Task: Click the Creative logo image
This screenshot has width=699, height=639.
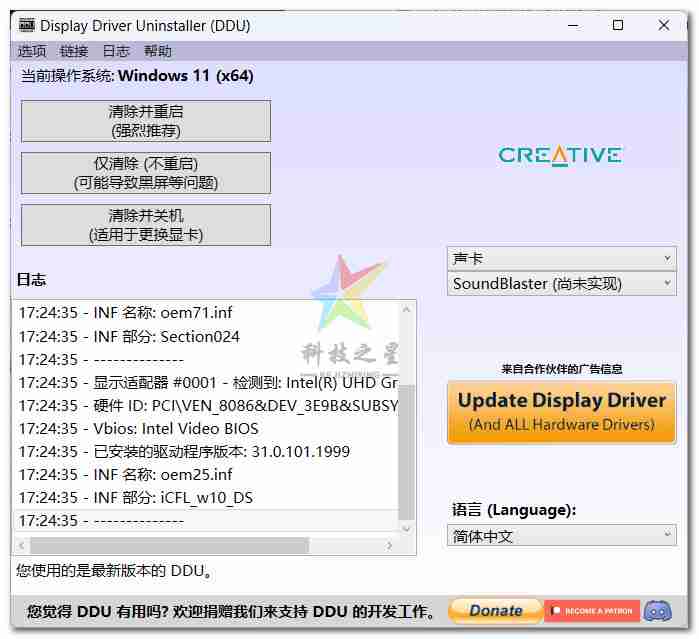Action: (560, 155)
